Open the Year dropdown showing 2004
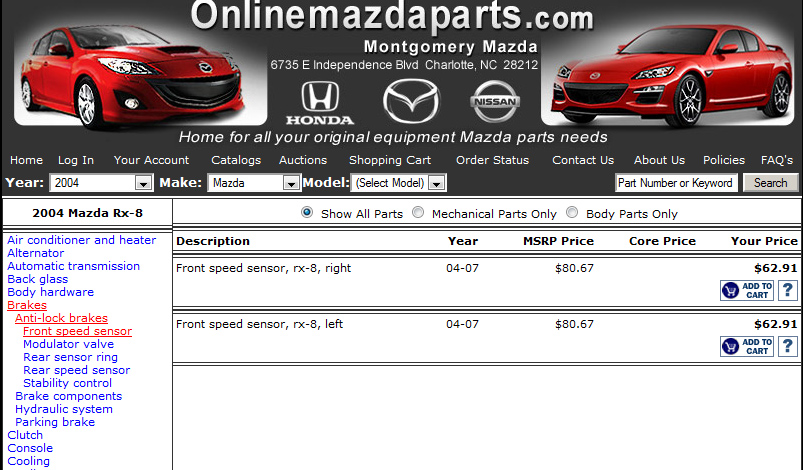The width and height of the screenshot is (803, 470). tap(101, 183)
